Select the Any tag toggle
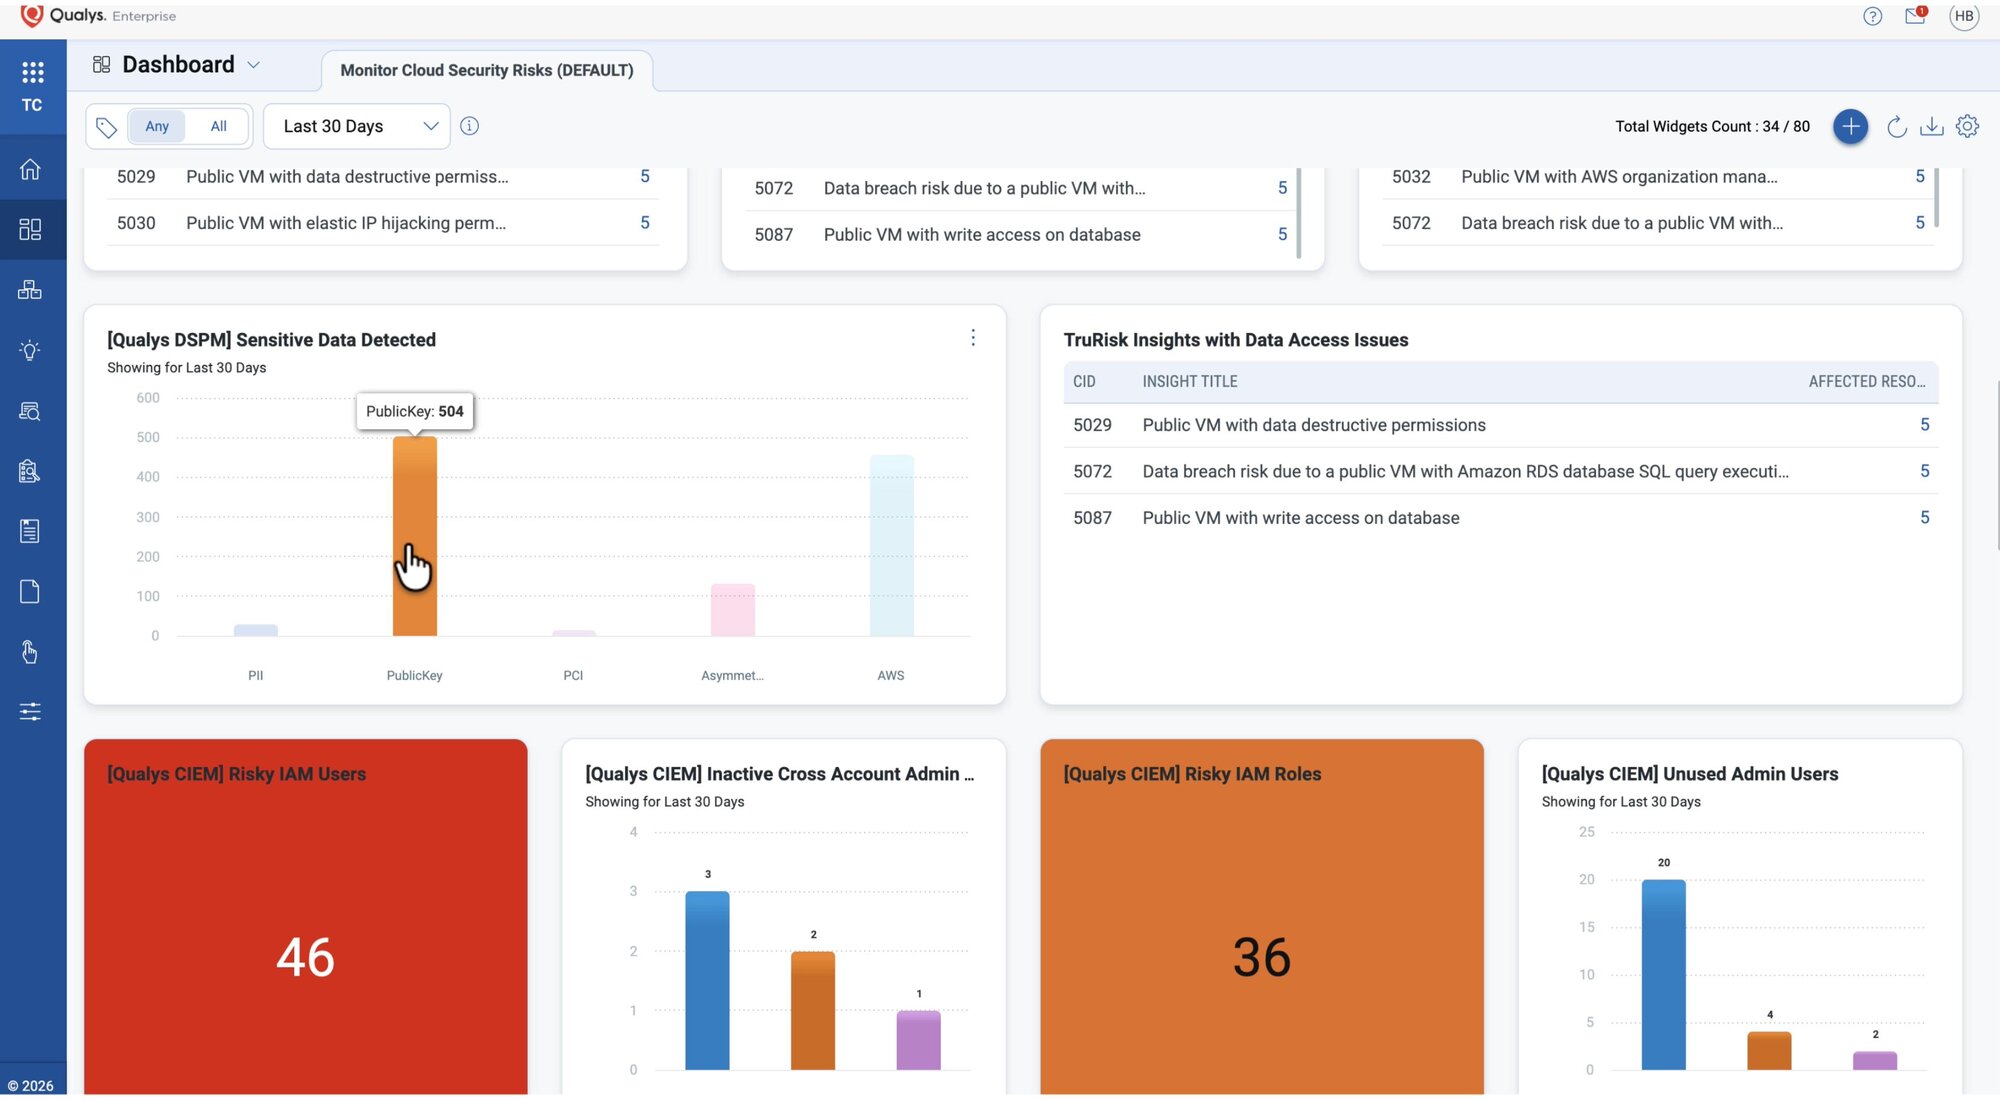The height and width of the screenshot is (1100, 2000). click(x=157, y=127)
